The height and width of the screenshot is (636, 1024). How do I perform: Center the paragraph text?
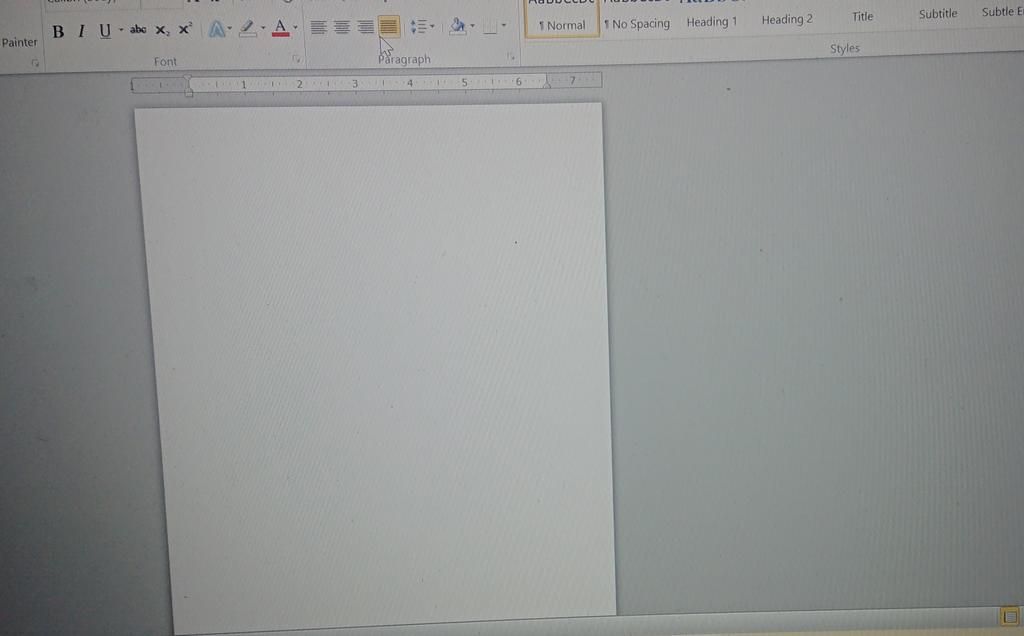[x=342, y=27]
